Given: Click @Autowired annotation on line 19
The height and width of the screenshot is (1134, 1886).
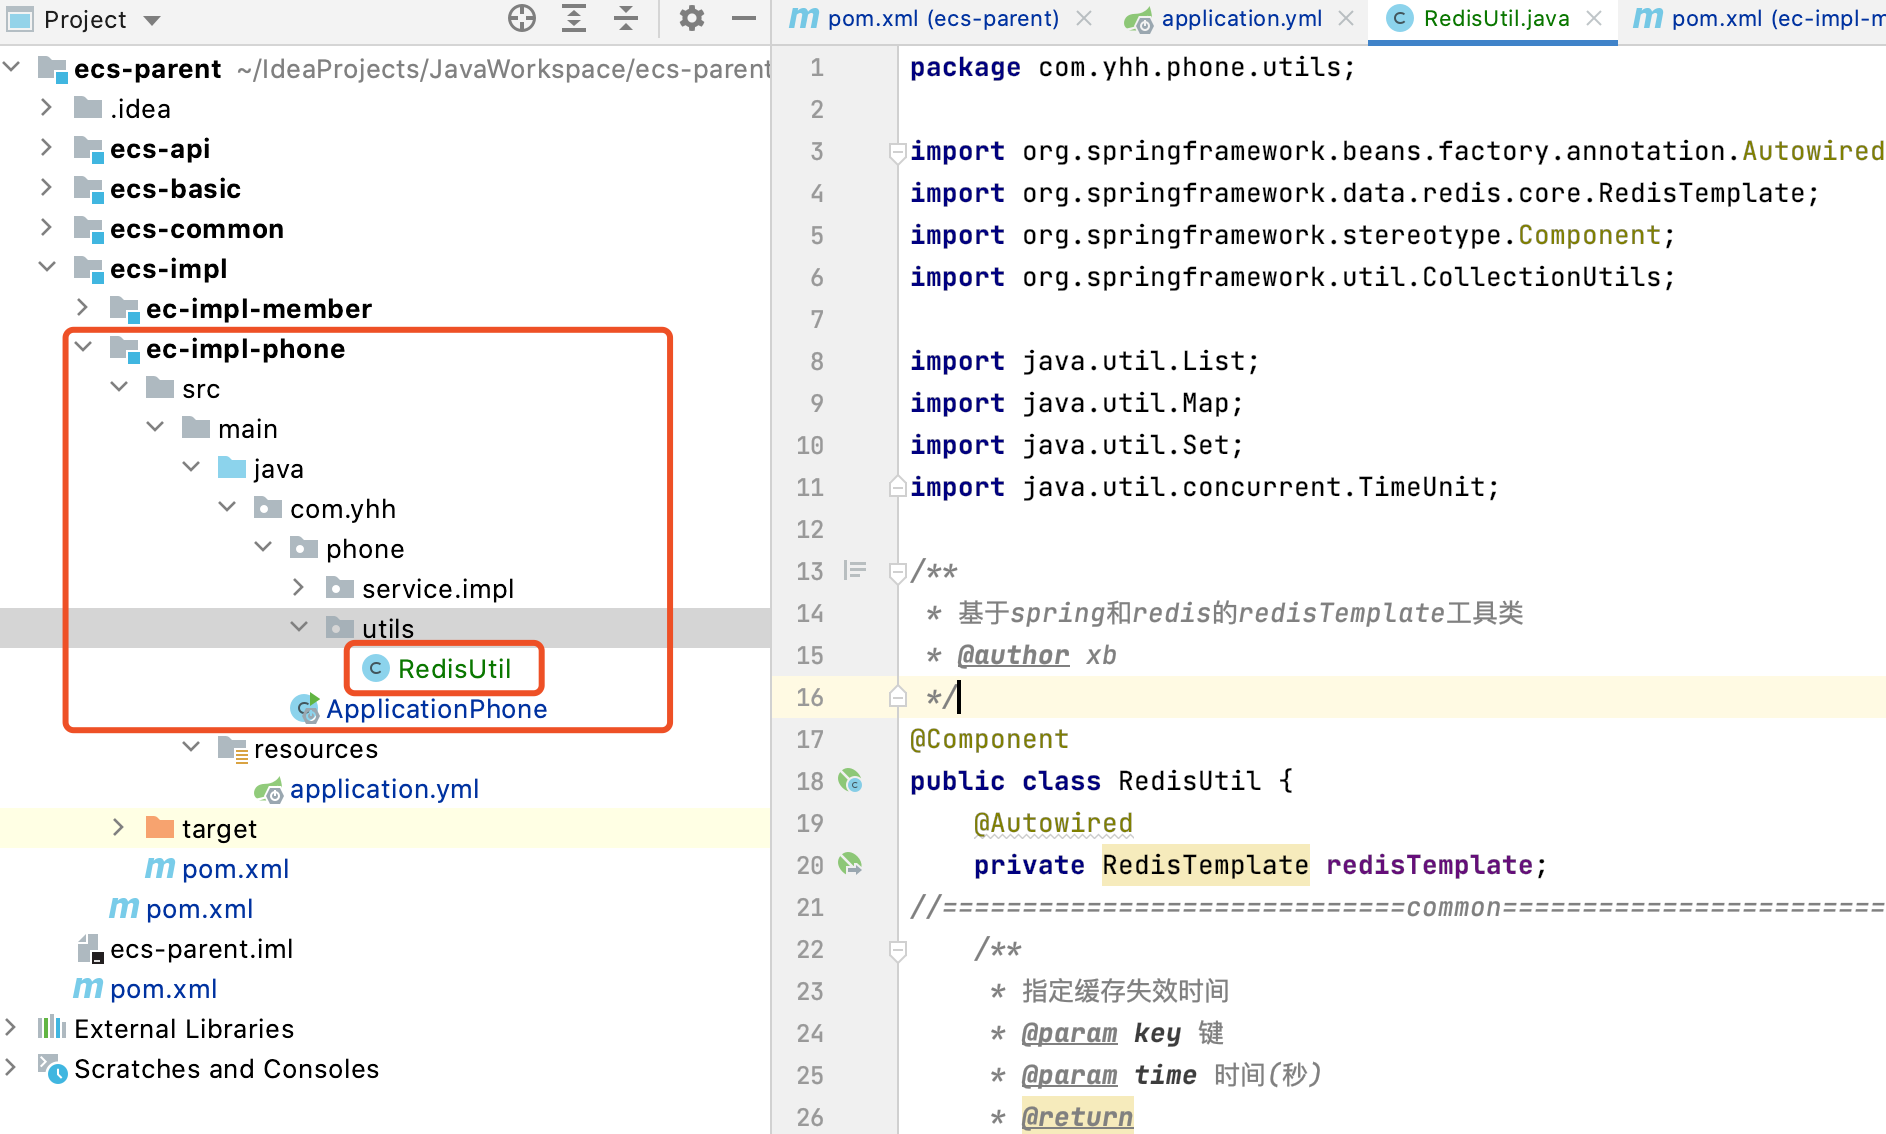Looking at the screenshot, I should pyautogui.click(x=1053, y=823).
